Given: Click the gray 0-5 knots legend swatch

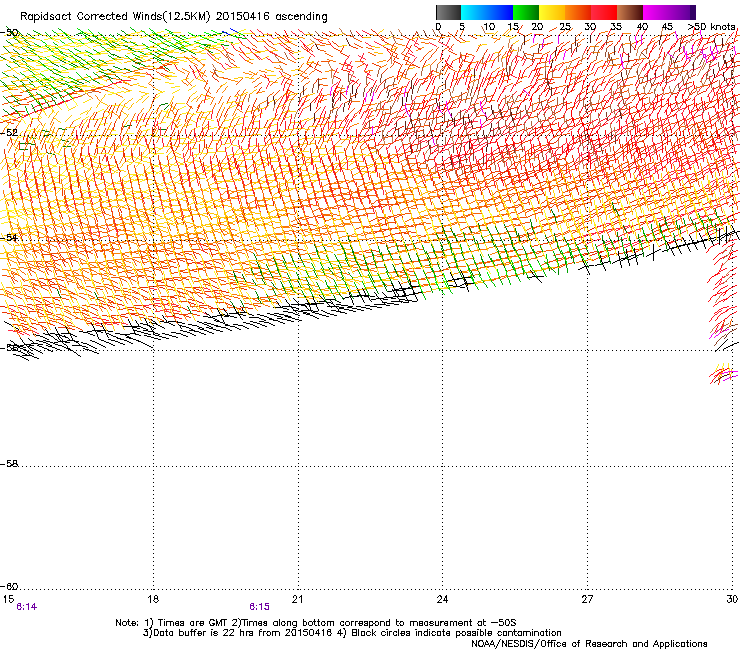Looking at the screenshot, I should 448,12.
